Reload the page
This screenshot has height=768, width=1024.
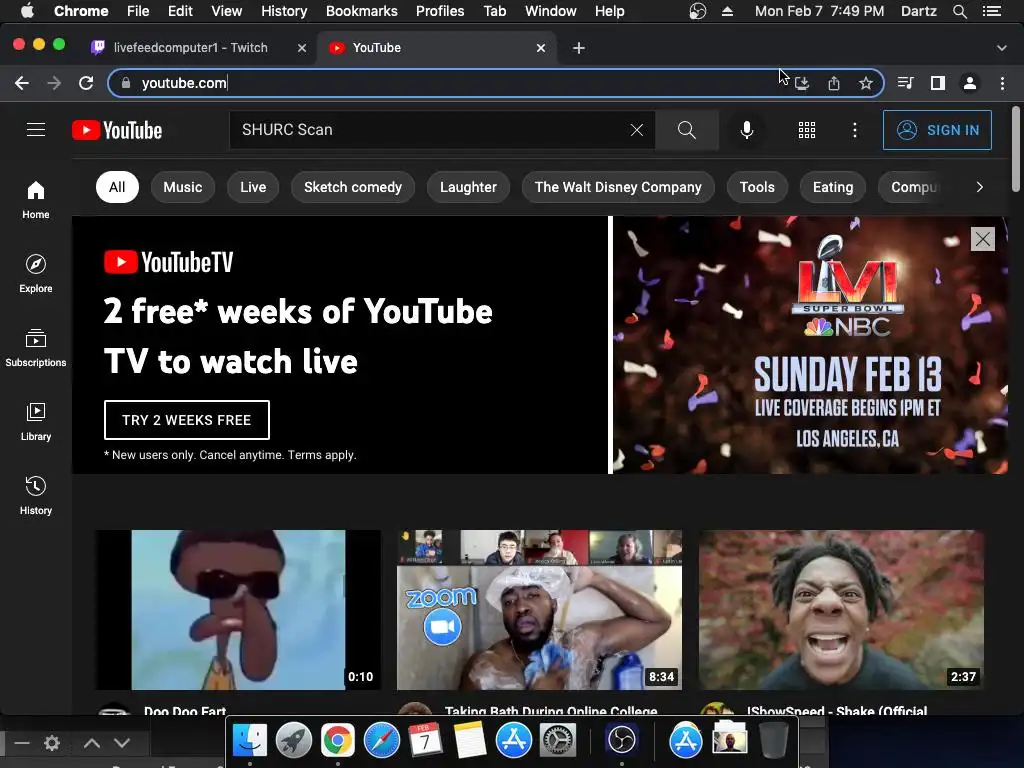pos(86,83)
